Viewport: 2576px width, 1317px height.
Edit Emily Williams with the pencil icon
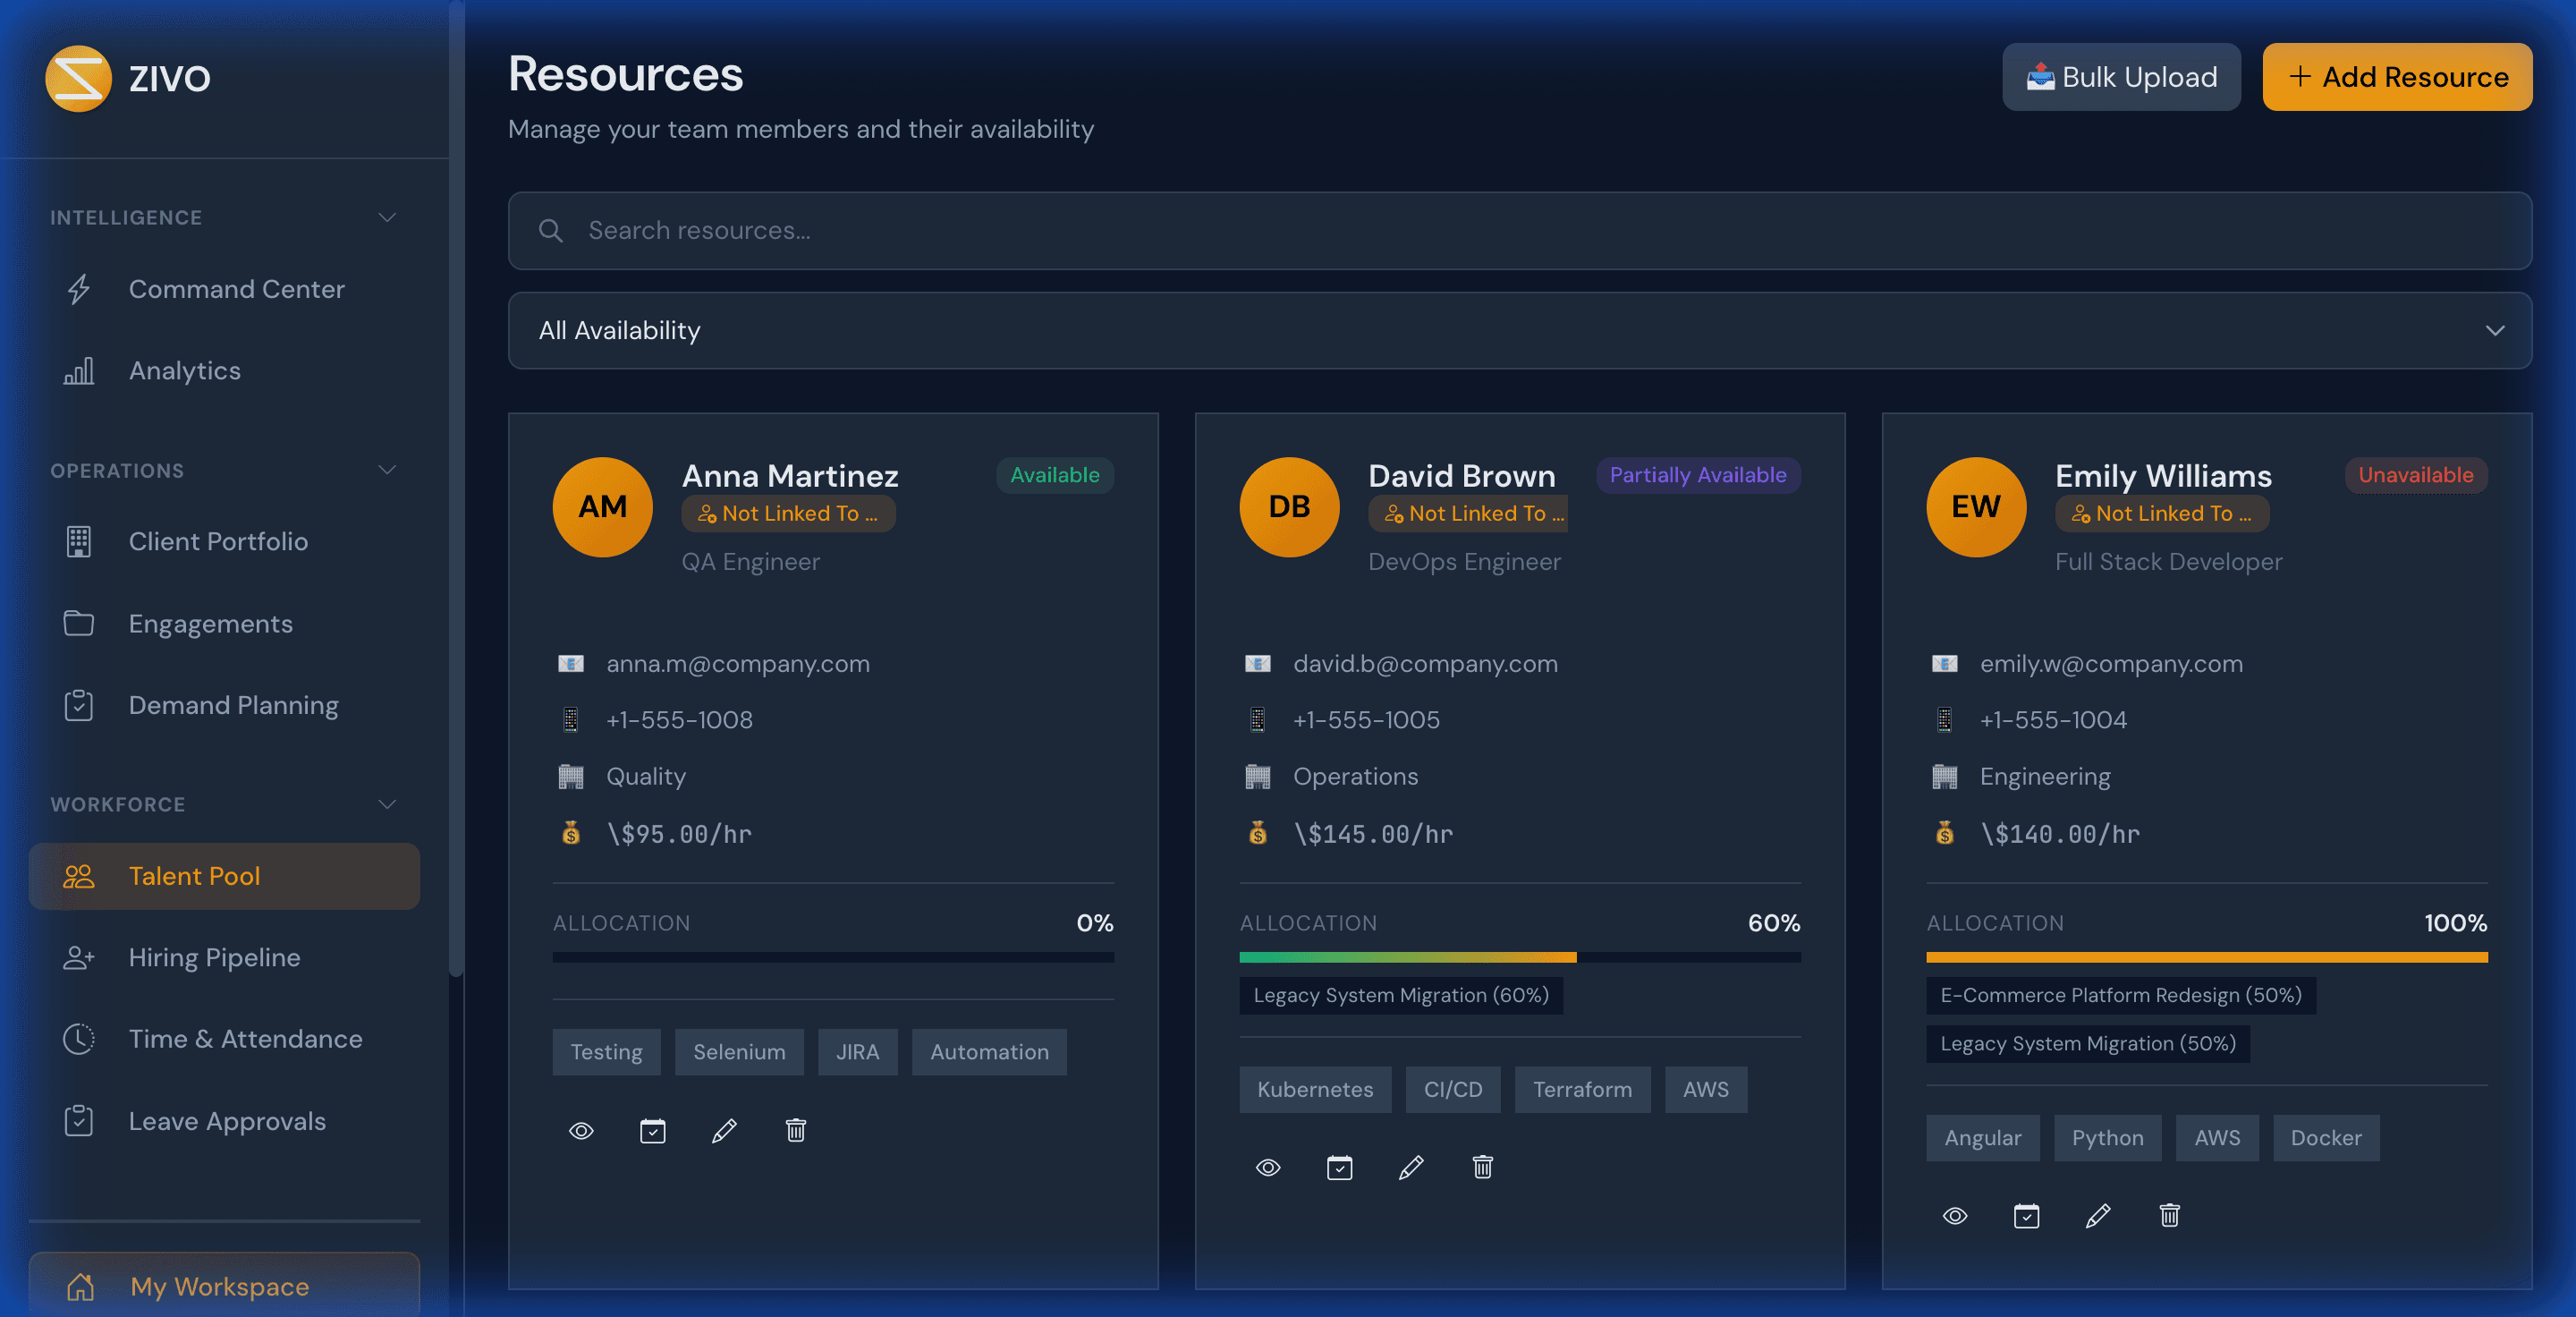(x=2098, y=1216)
